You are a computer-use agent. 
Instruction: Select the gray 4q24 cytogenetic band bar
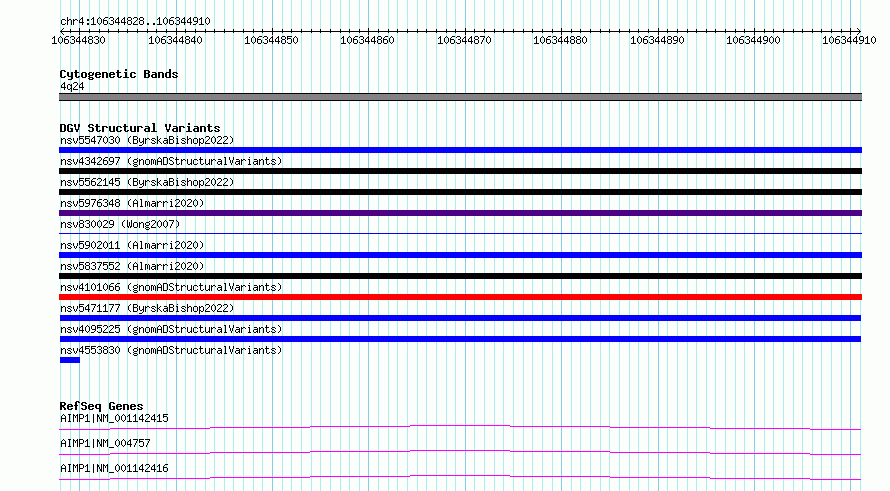click(460, 97)
